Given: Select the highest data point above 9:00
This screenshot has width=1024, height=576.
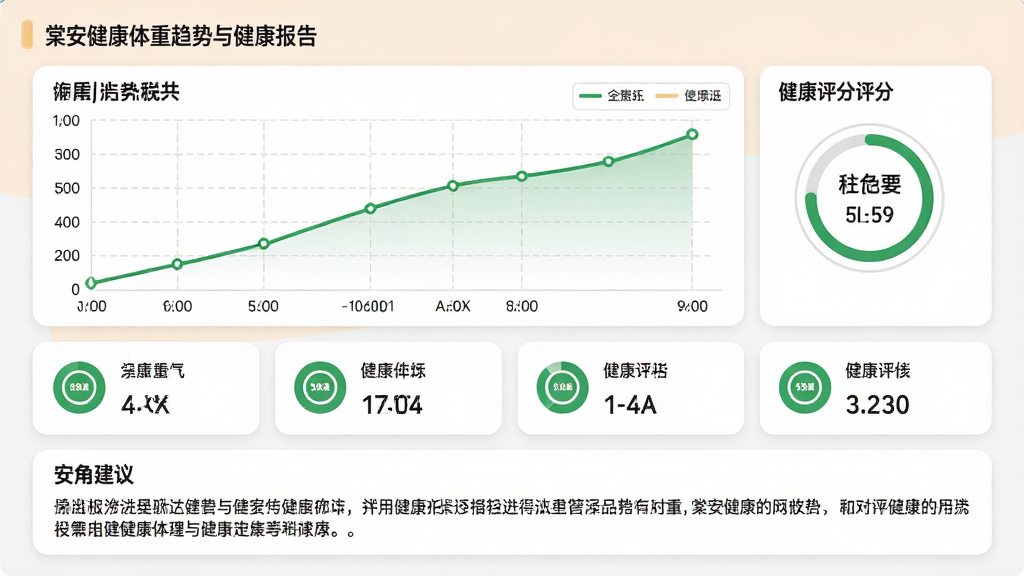Looking at the screenshot, I should pyautogui.click(x=692, y=135).
